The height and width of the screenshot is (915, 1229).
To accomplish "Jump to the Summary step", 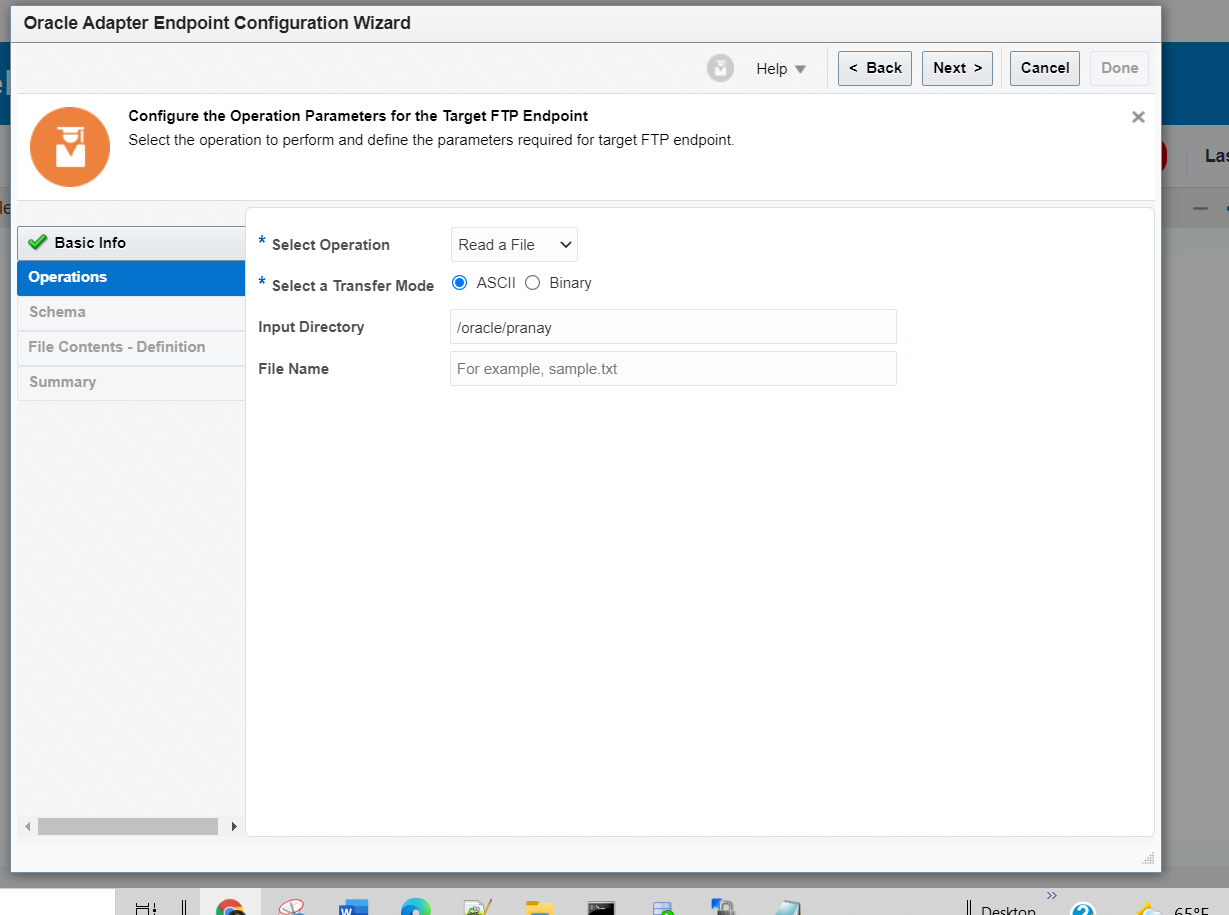I will [131, 383].
